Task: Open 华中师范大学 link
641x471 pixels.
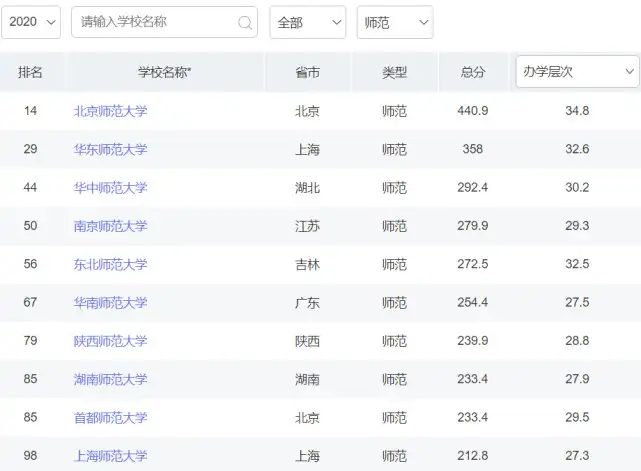Action: click(x=110, y=188)
